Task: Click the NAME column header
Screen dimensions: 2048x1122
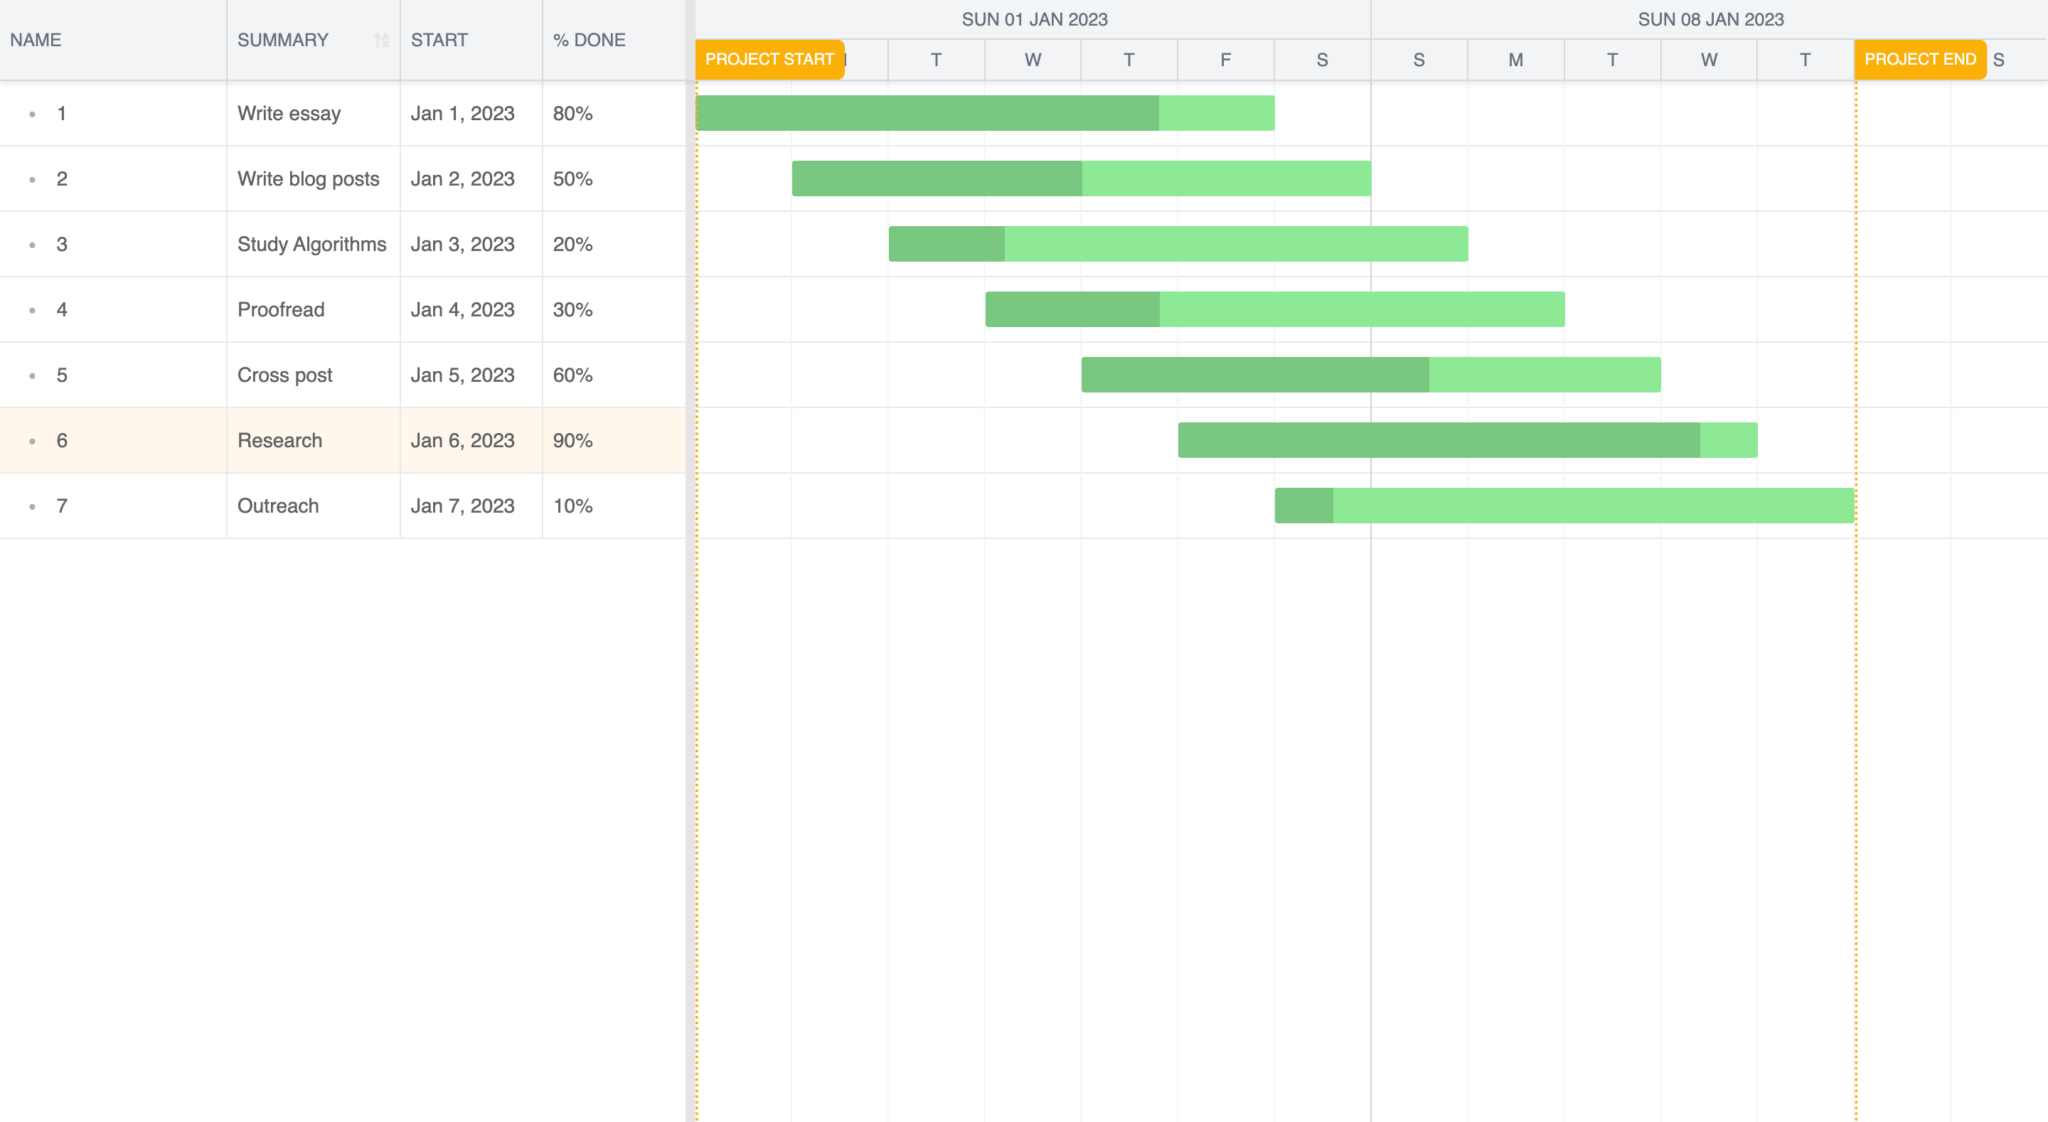Action: pyautogui.click(x=34, y=40)
